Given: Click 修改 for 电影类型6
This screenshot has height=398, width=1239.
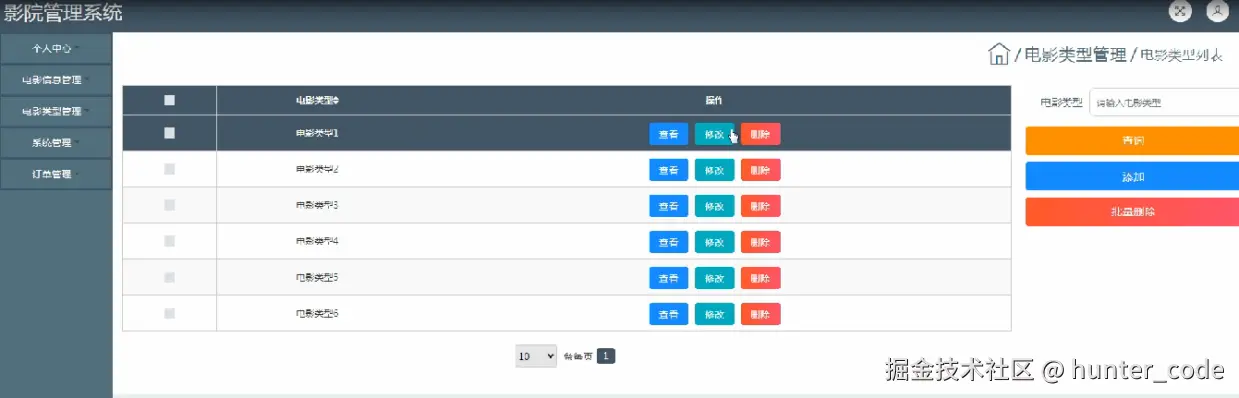Looking at the screenshot, I should pyautogui.click(x=714, y=314).
